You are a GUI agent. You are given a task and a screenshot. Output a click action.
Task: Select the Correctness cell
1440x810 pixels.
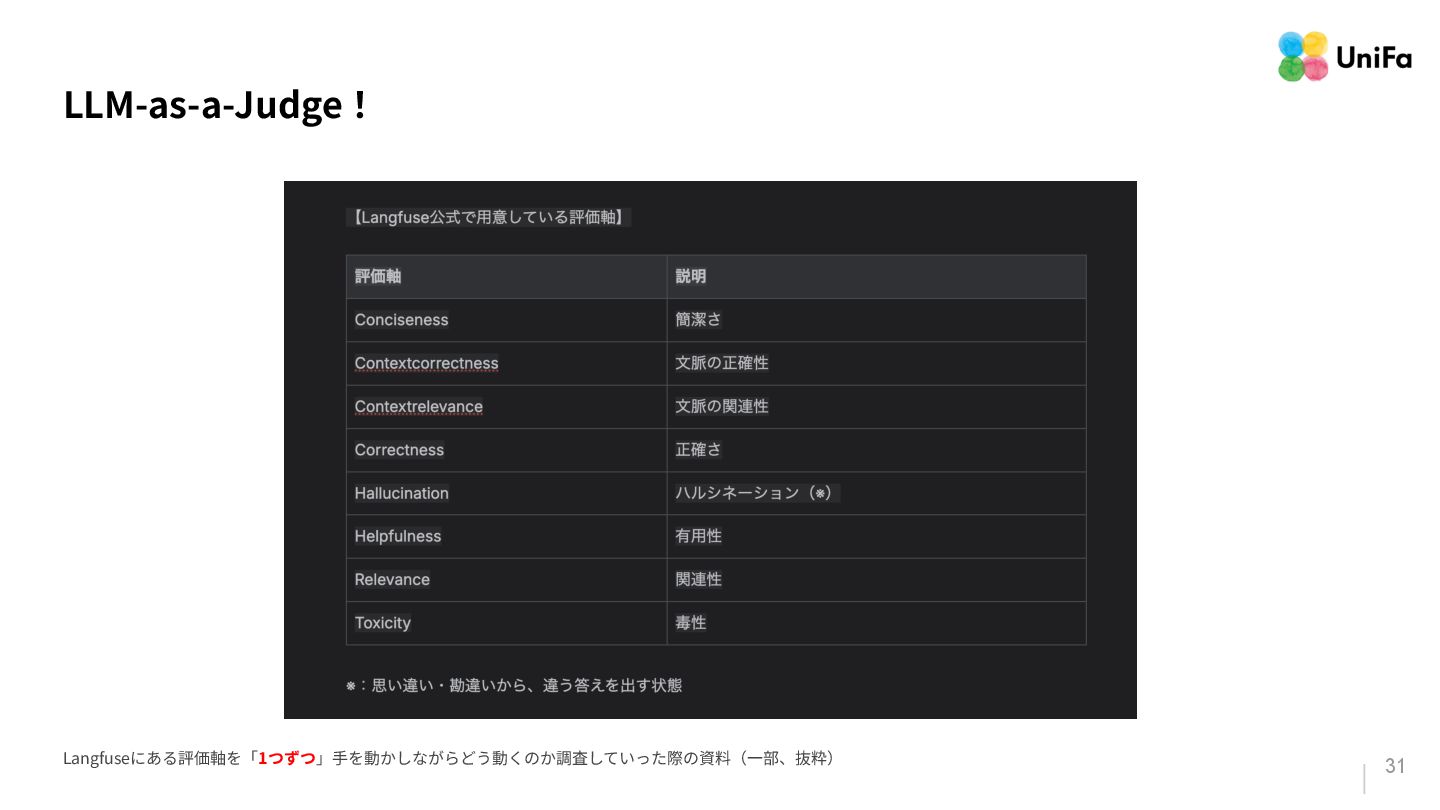(506, 450)
